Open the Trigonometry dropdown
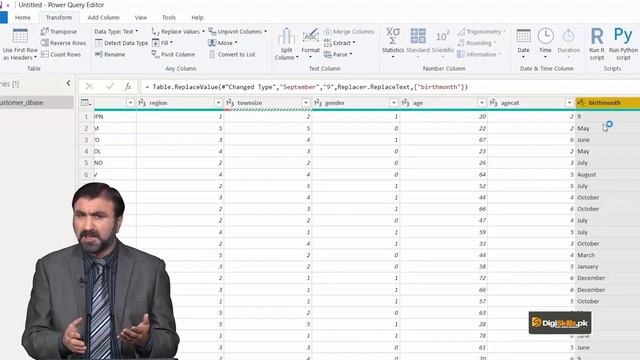640x360 pixels. [481, 31]
